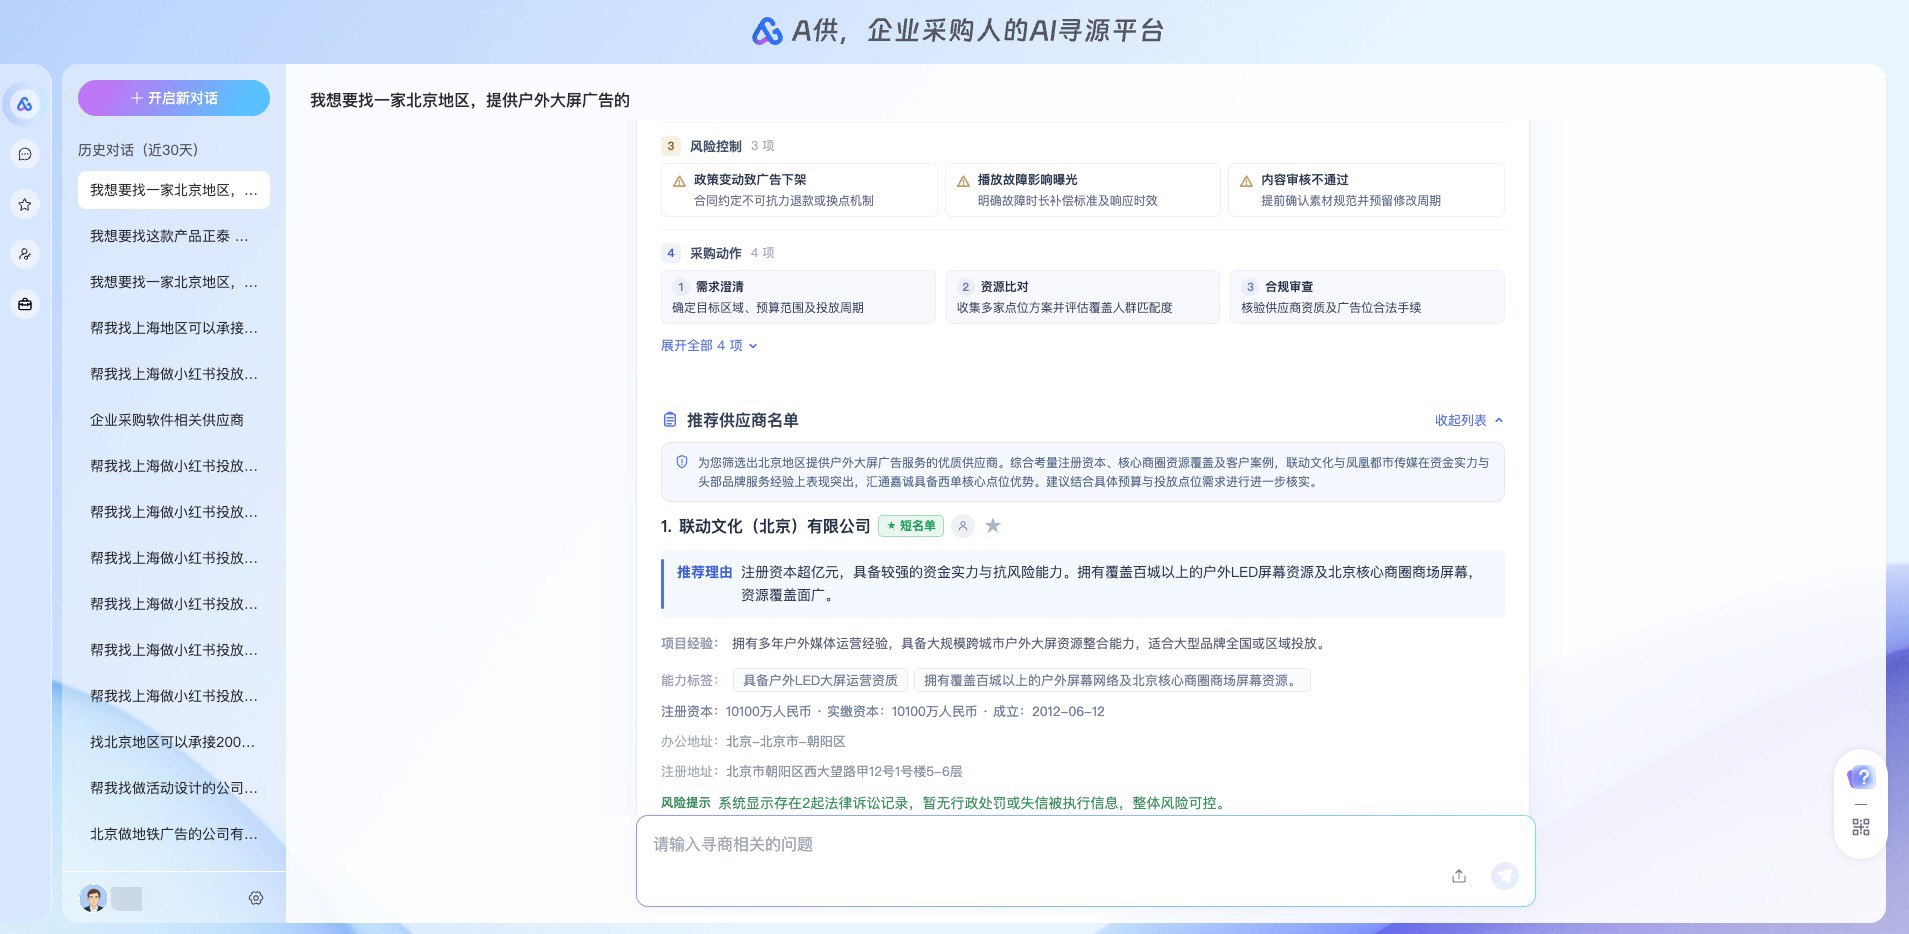The width and height of the screenshot is (1909, 934).
Task: Click the upload icon in the input box
Action: click(1459, 876)
